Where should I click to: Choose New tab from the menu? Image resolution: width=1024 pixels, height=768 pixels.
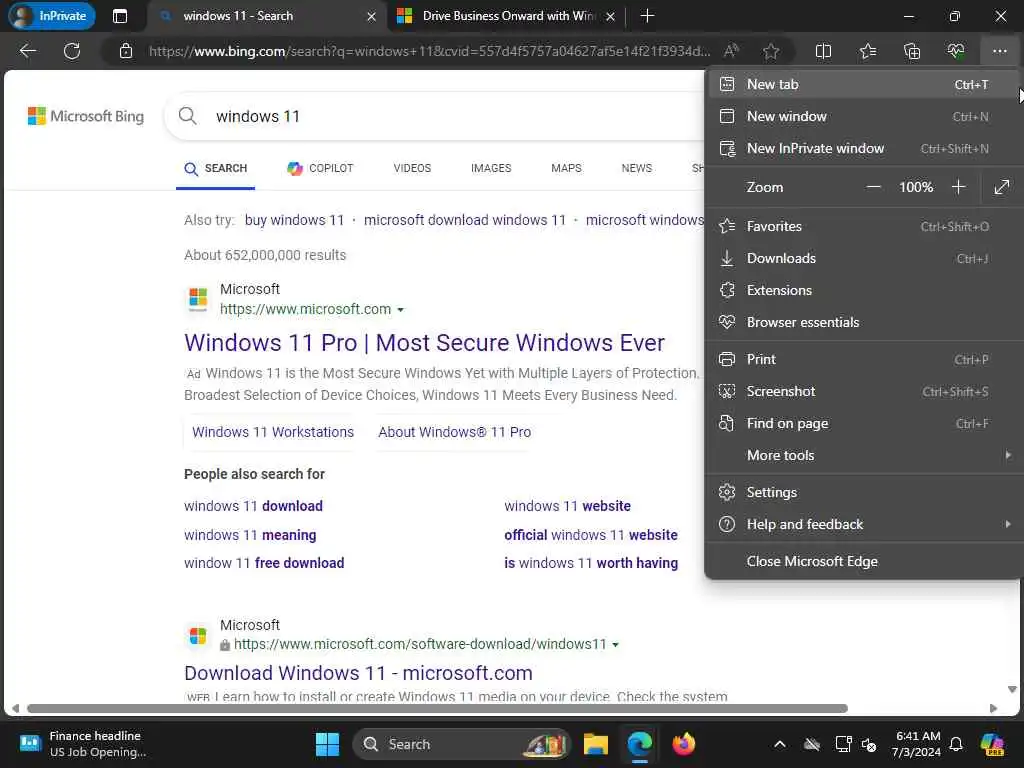coord(862,84)
